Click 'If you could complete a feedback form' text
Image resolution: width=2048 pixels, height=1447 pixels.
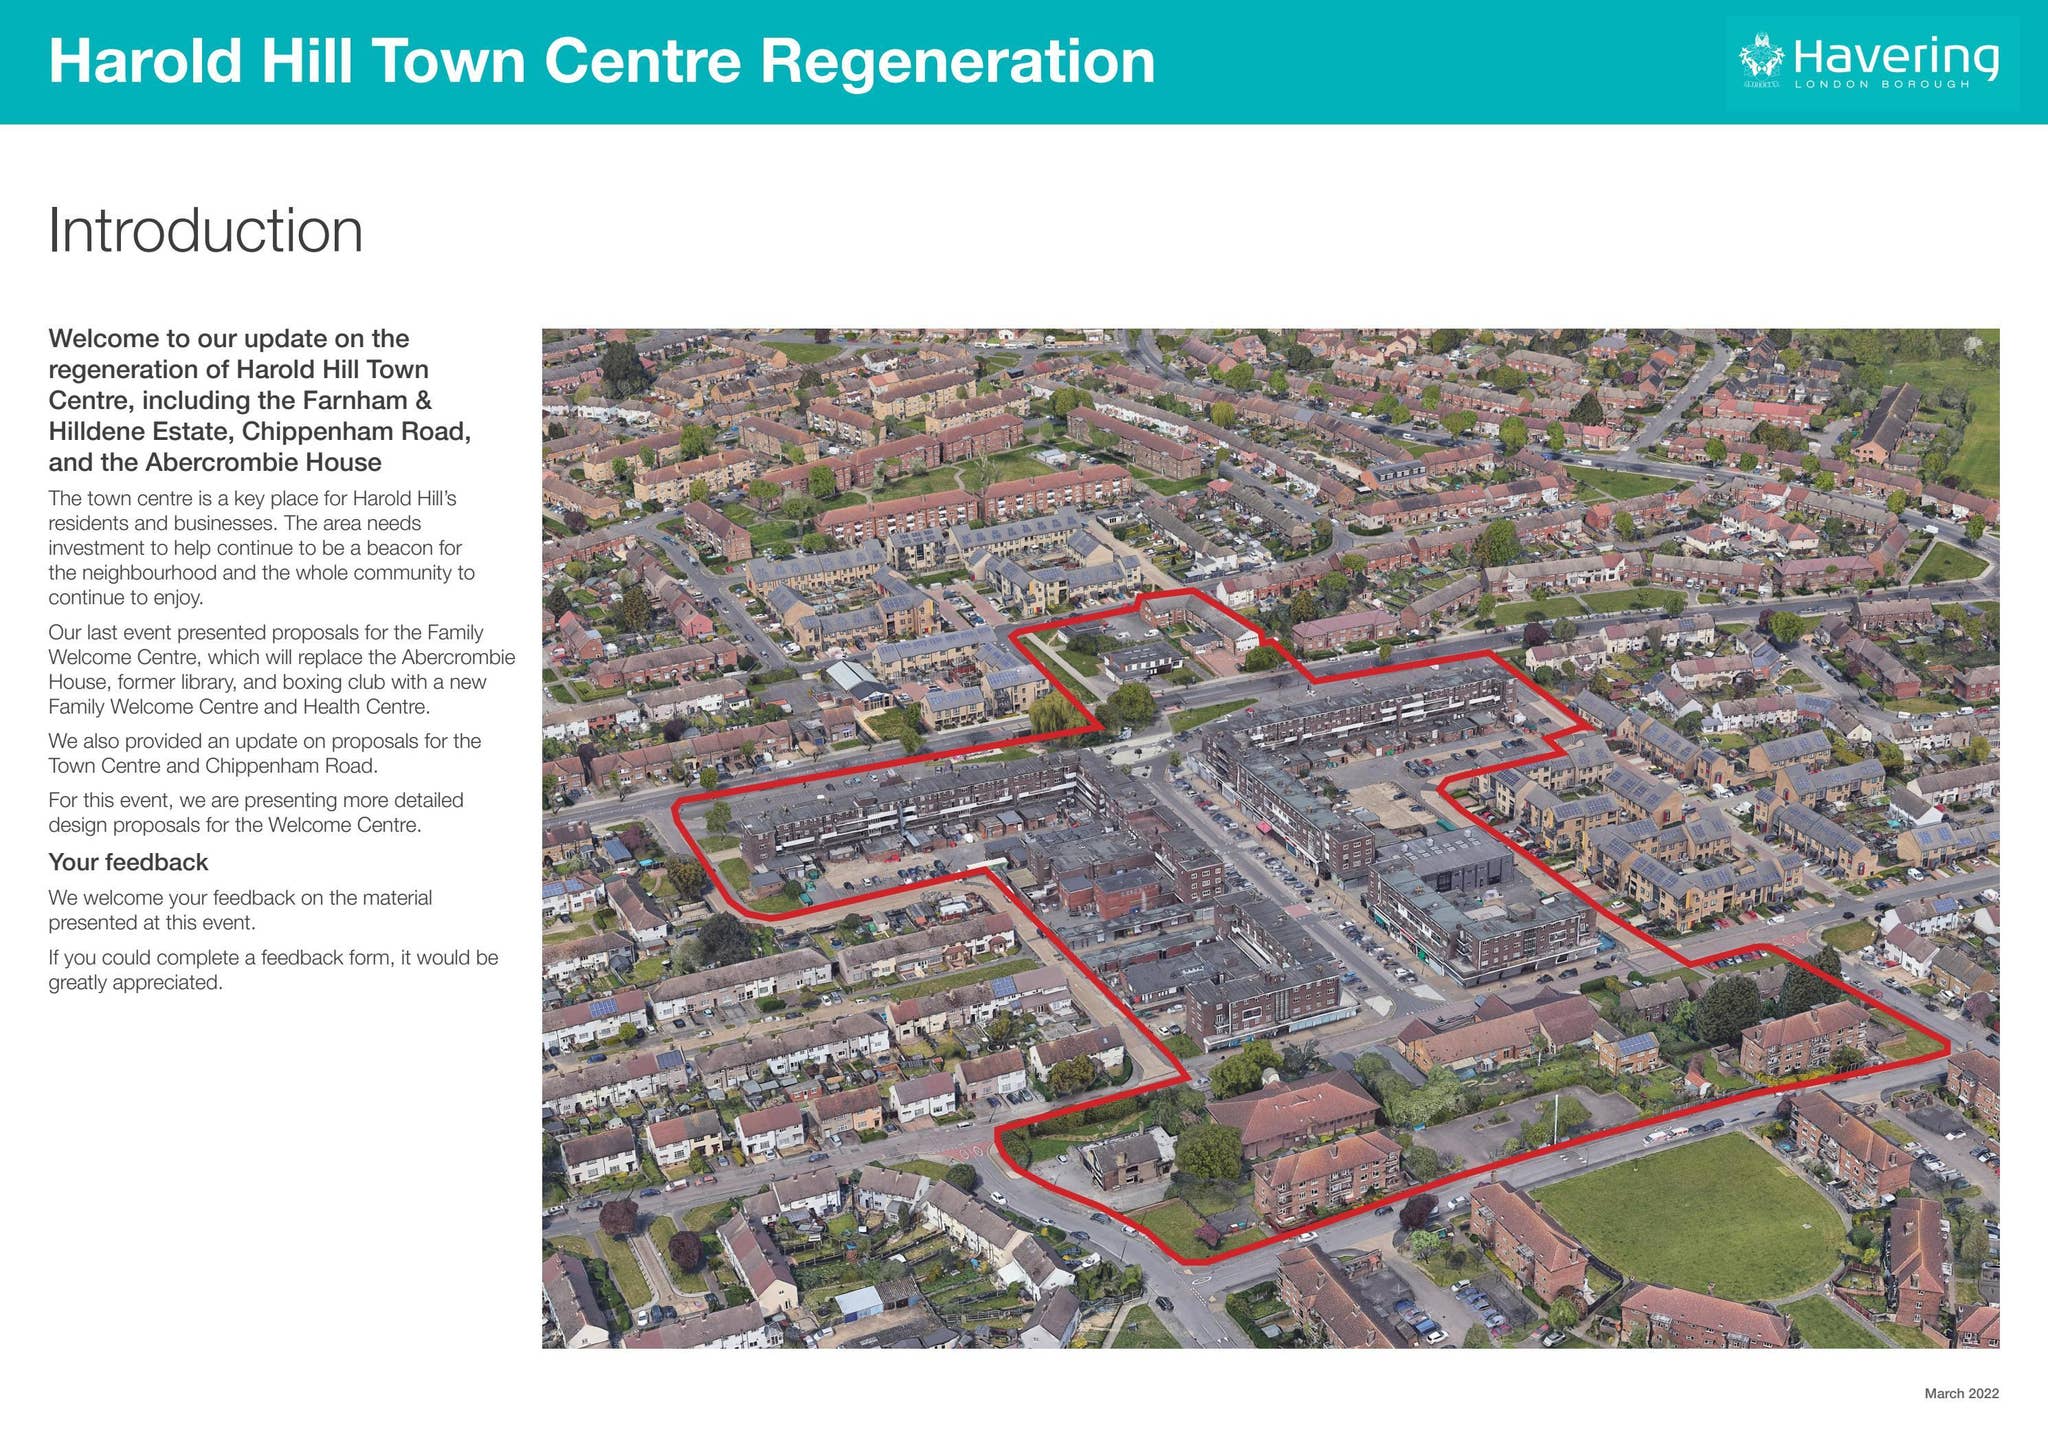pos(273,970)
